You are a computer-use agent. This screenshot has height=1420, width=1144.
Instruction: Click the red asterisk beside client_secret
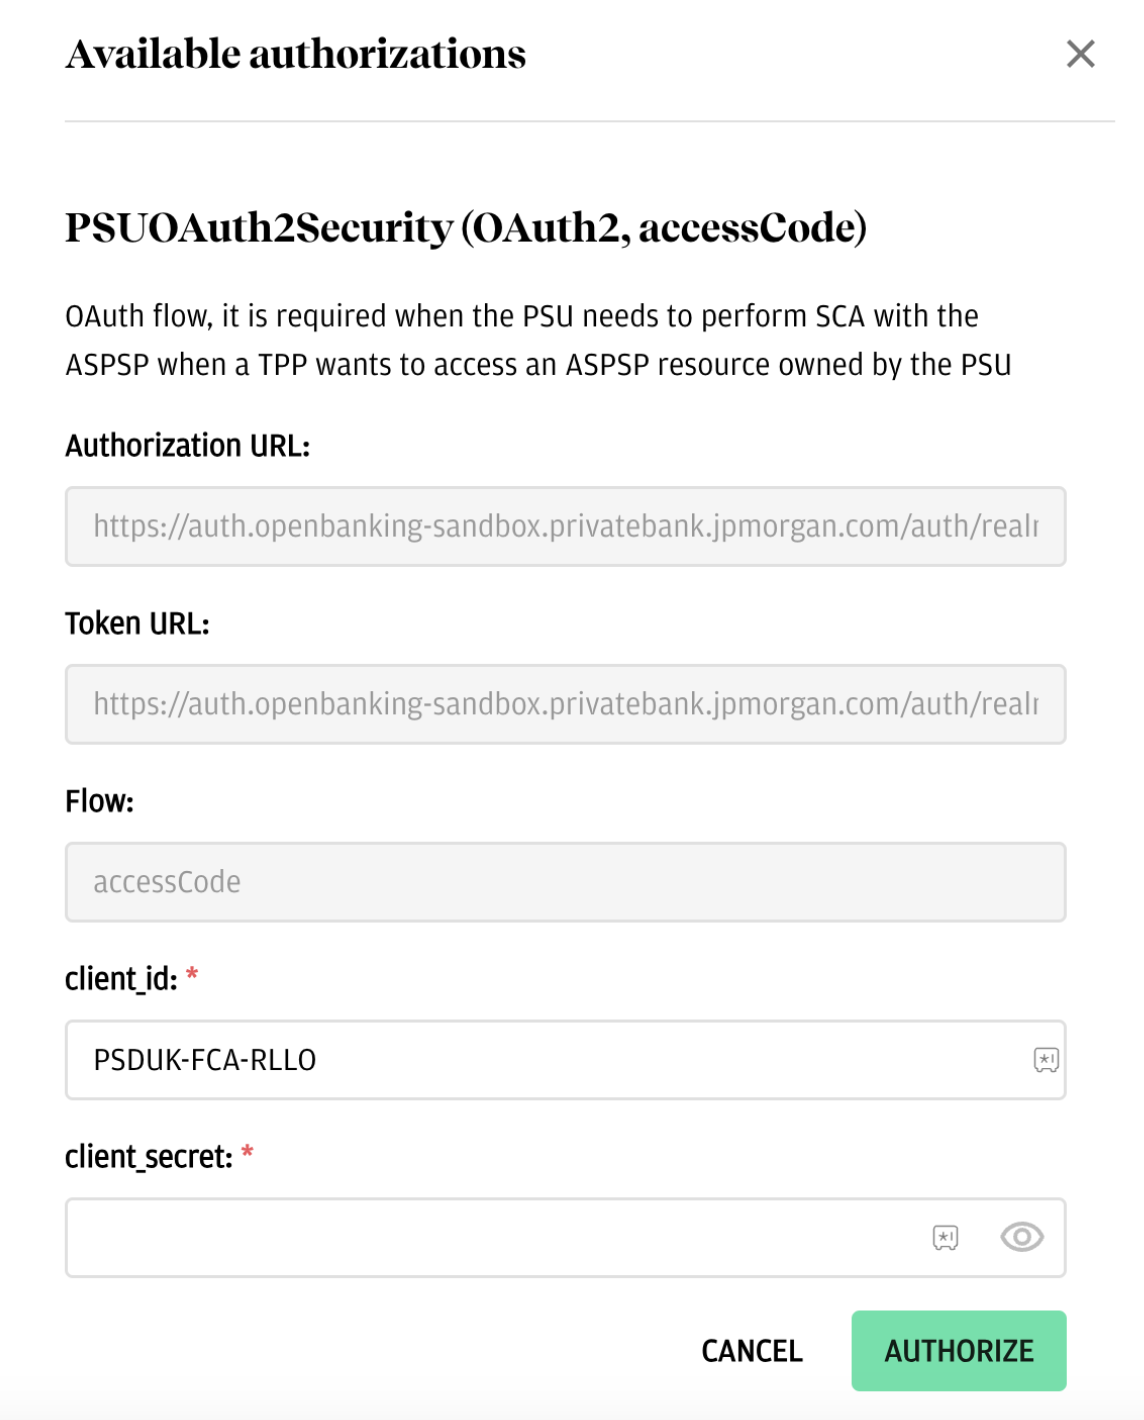[x=247, y=1155]
